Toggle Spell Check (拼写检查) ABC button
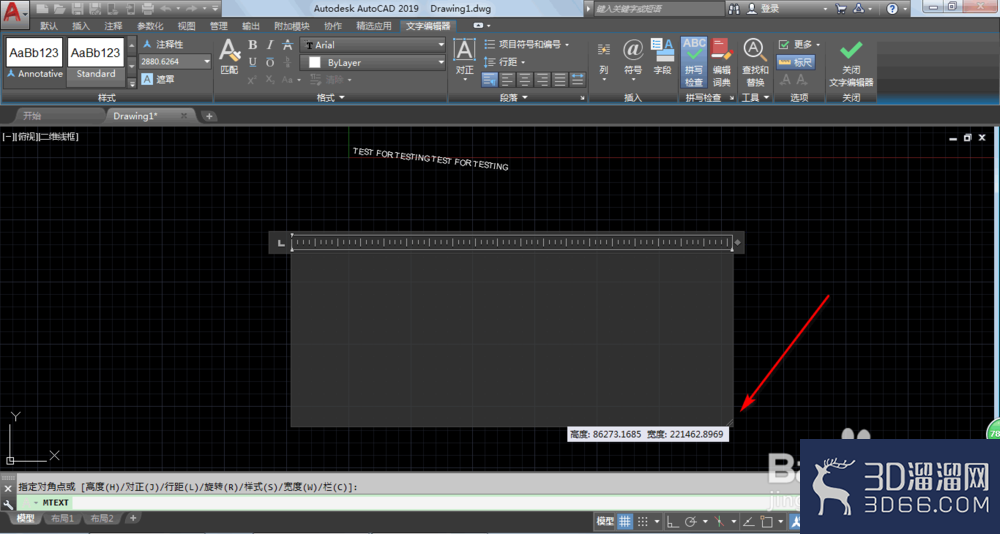 (694, 62)
